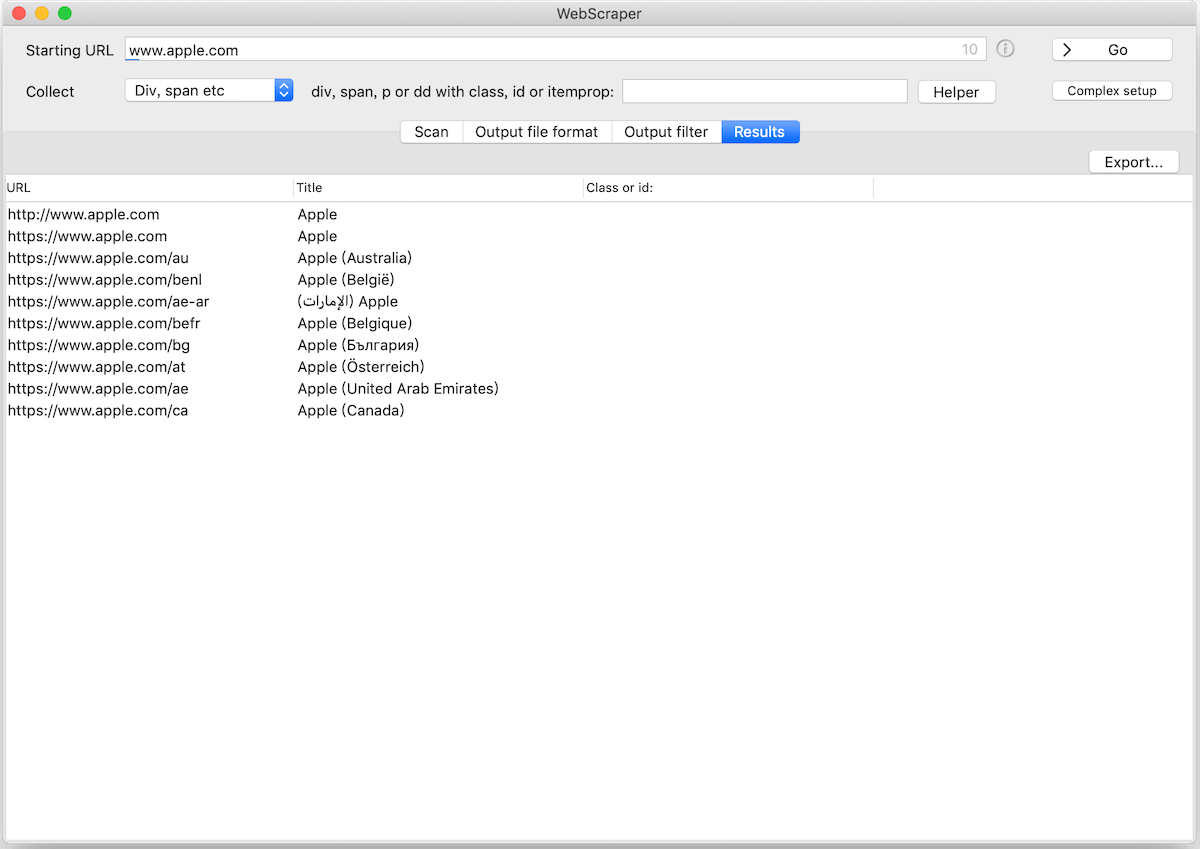Select the https://www.apple.com/bg row
The height and width of the screenshot is (849, 1200).
pyautogui.click(x=600, y=345)
